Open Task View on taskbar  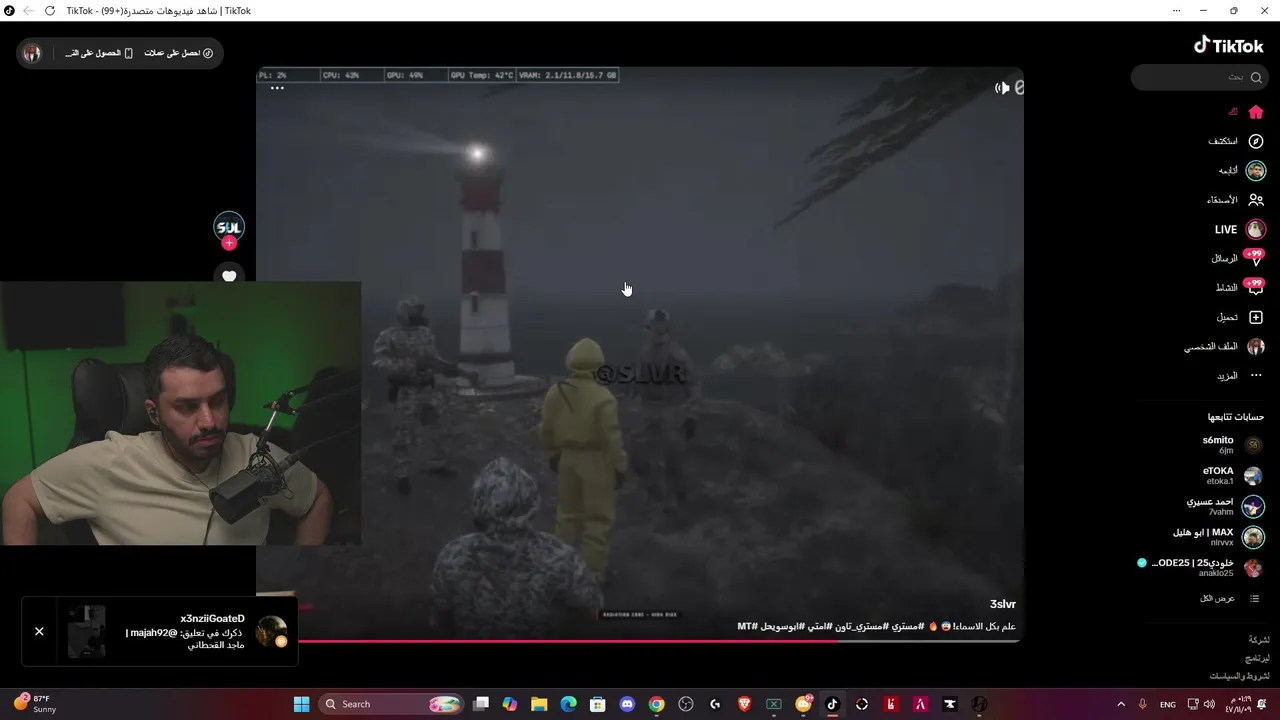[480, 704]
